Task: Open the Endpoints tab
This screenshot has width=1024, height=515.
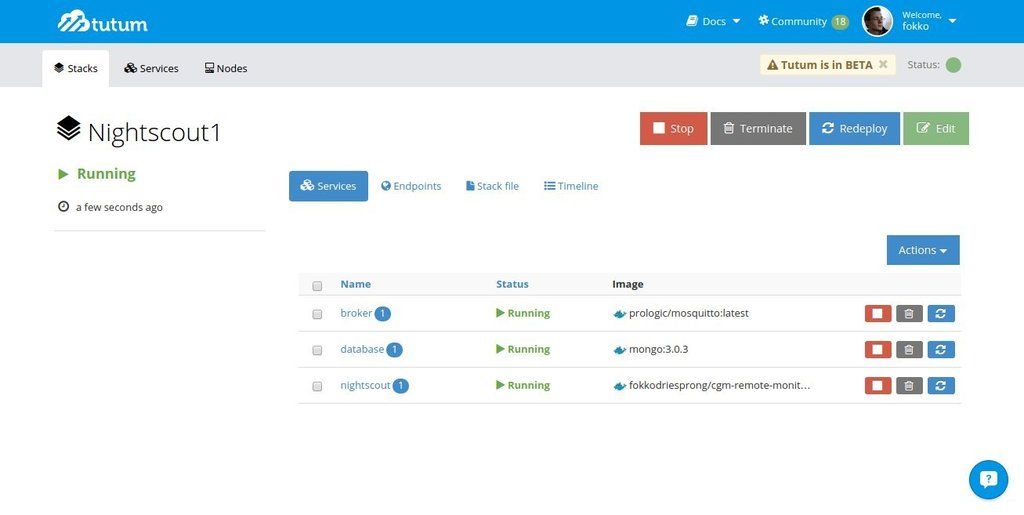Action: tap(411, 186)
